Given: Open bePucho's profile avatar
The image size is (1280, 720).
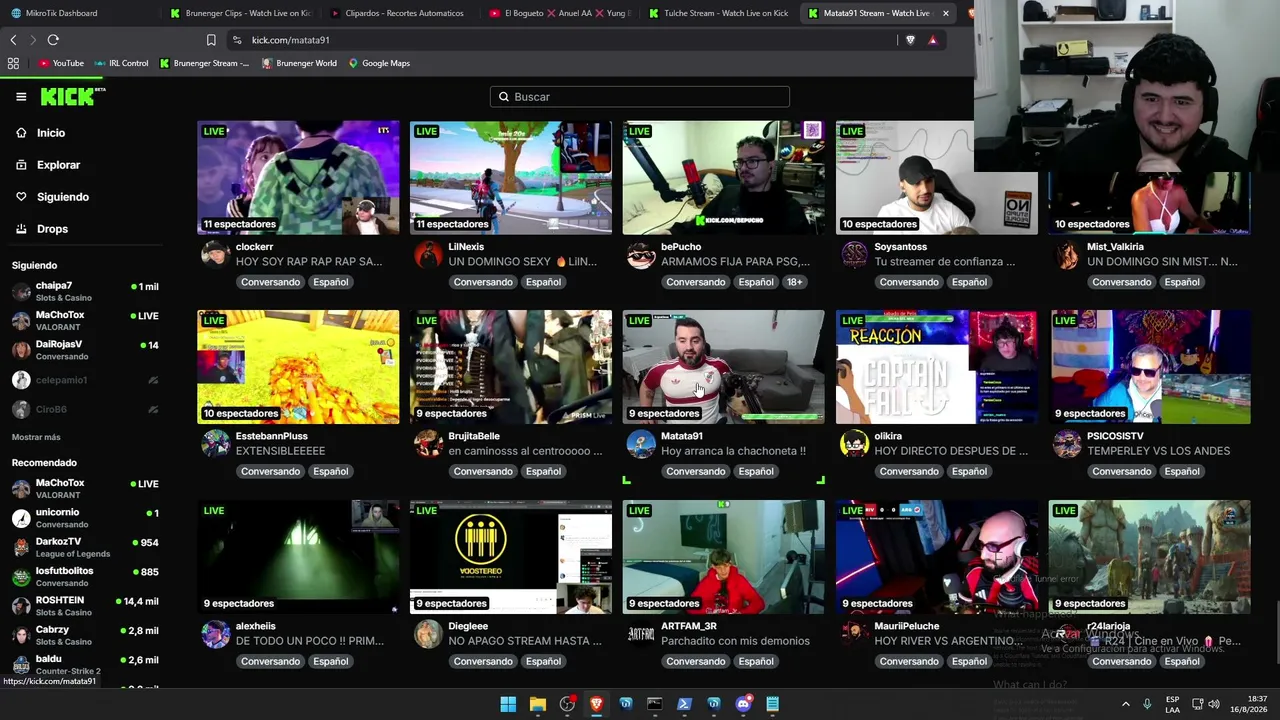Looking at the screenshot, I should pyautogui.click(x=641, y=254).
